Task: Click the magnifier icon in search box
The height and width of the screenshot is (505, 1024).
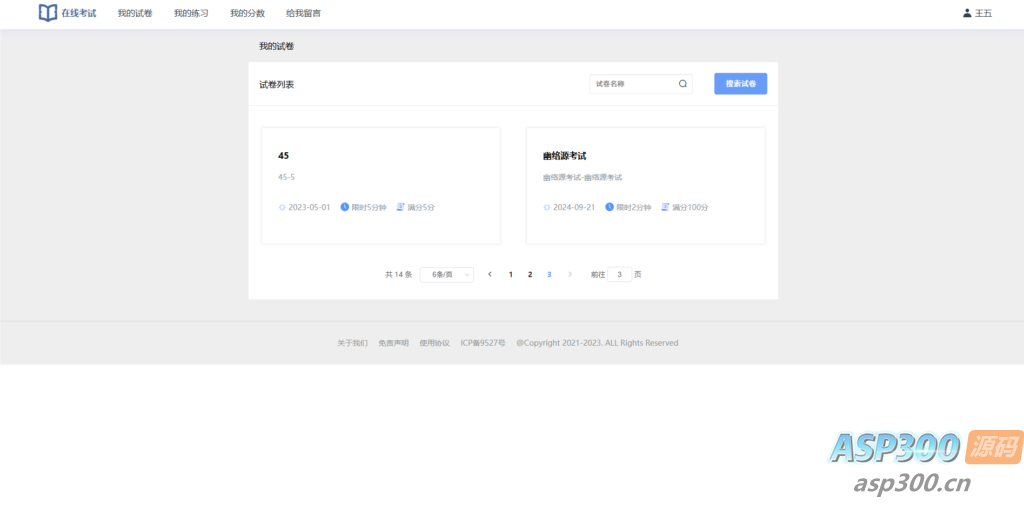Action: point(683,84)
